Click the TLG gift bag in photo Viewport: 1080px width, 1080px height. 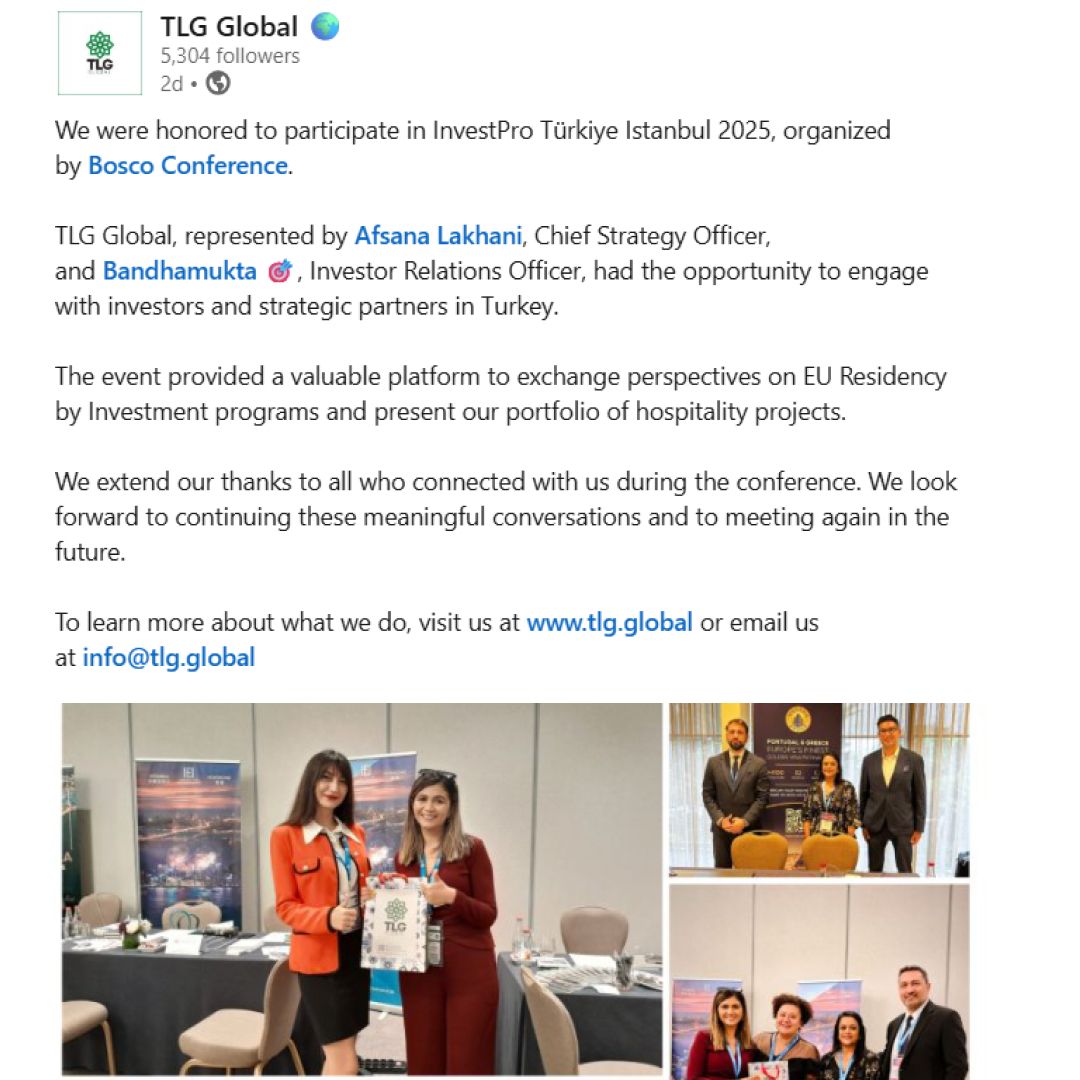click(x=395, y=925)
